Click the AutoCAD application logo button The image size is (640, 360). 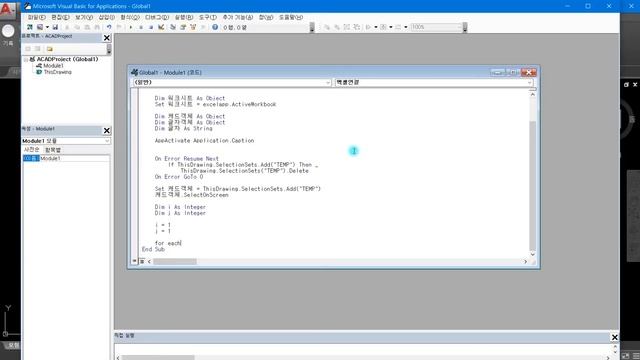coord(7,9)
